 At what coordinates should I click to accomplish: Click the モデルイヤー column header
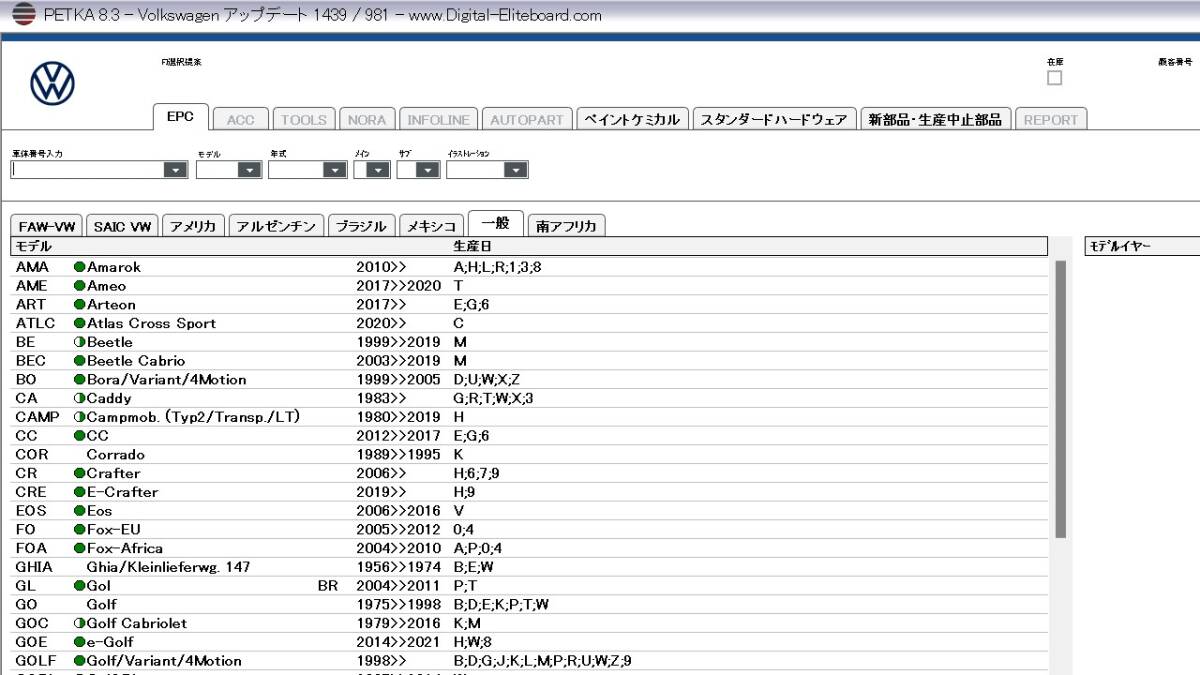[1142, 246]
